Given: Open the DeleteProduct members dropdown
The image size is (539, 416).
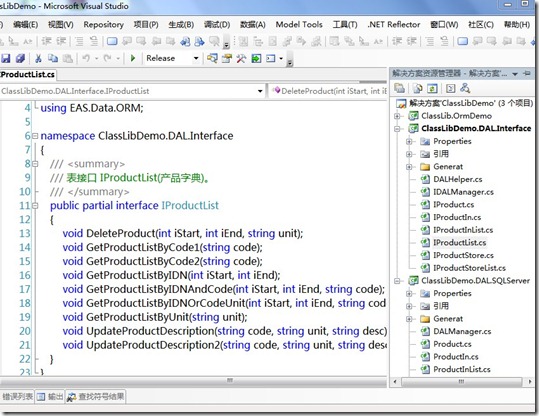Looking at the screenshot, I should pos(329,91).
